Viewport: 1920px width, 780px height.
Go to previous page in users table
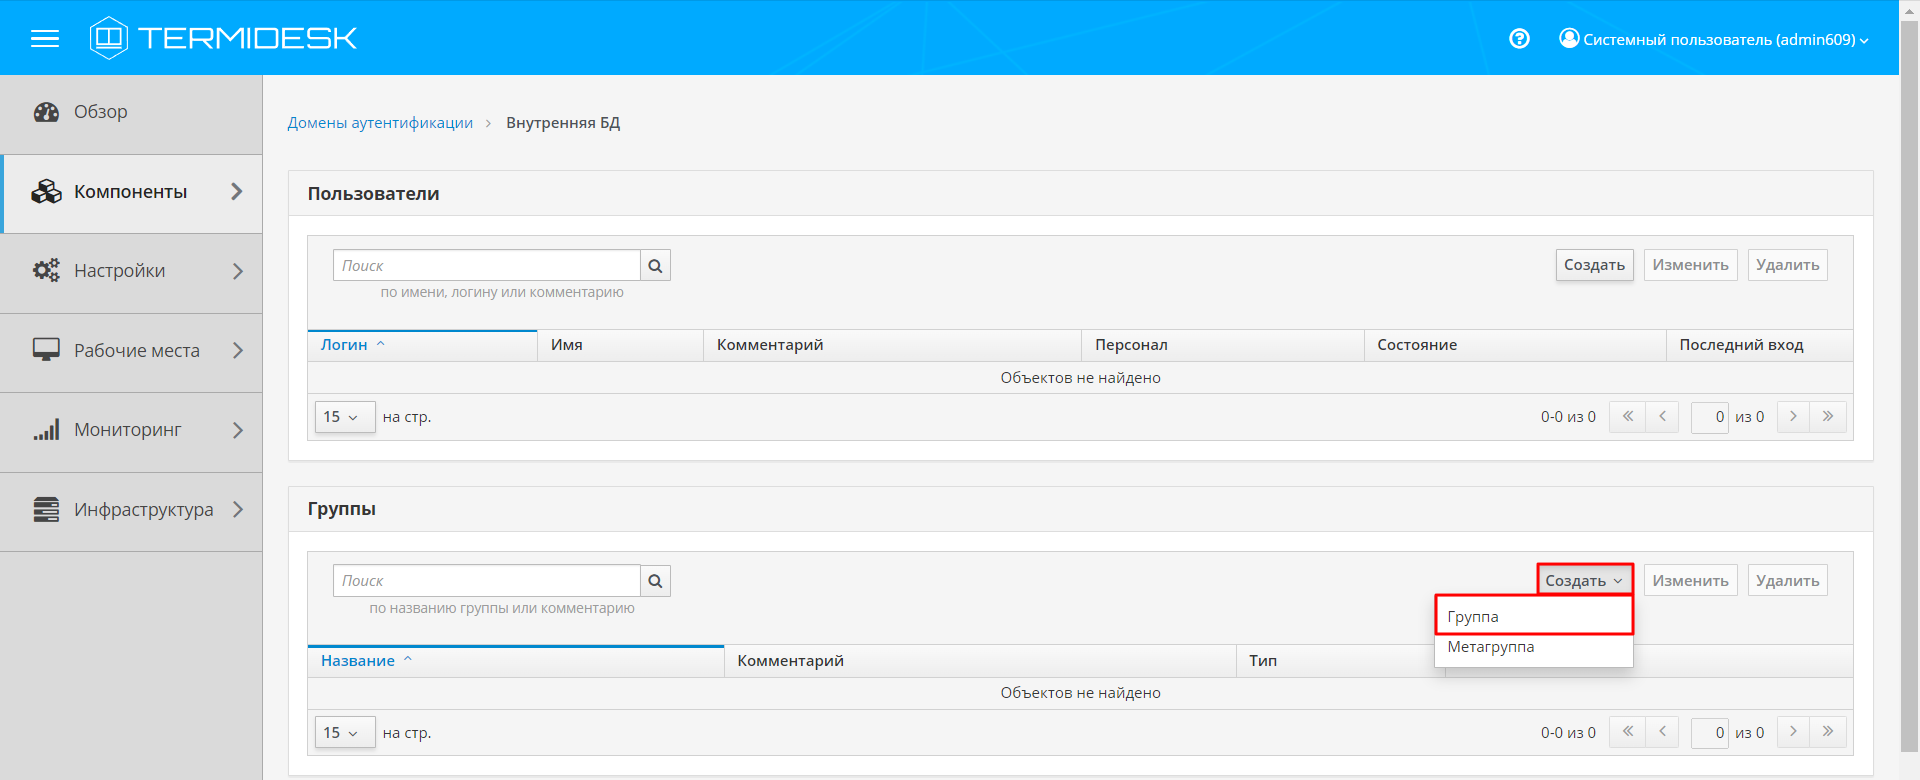1662,417
